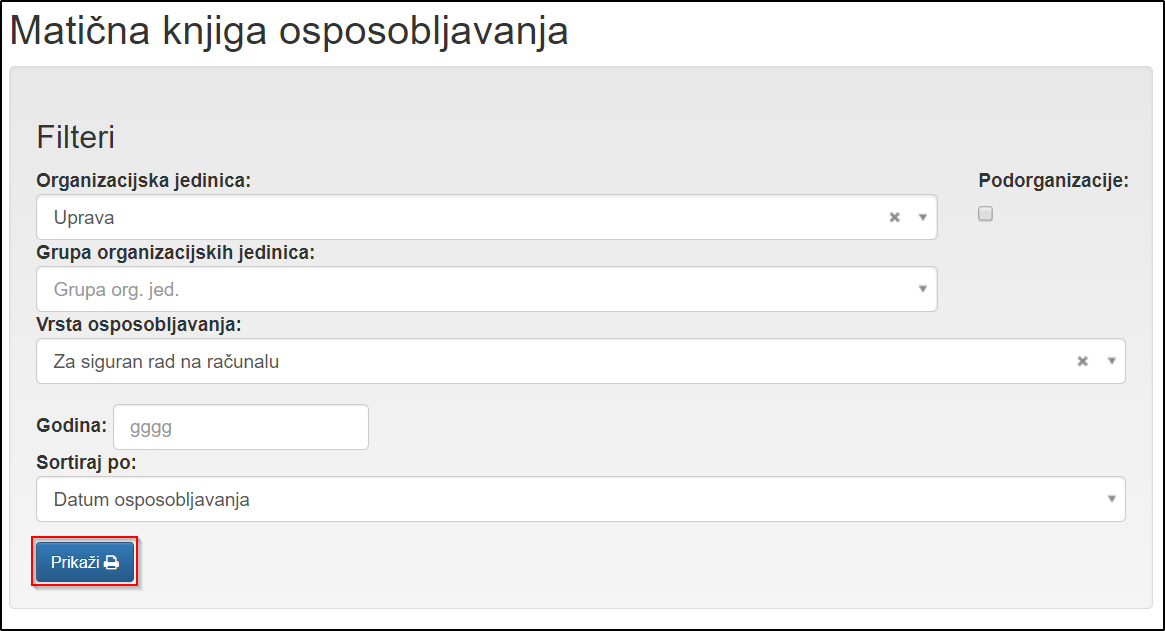Enable the Podorganizacije checkbox
Screen dimensions: 1165x631
[x=985, y=213]
